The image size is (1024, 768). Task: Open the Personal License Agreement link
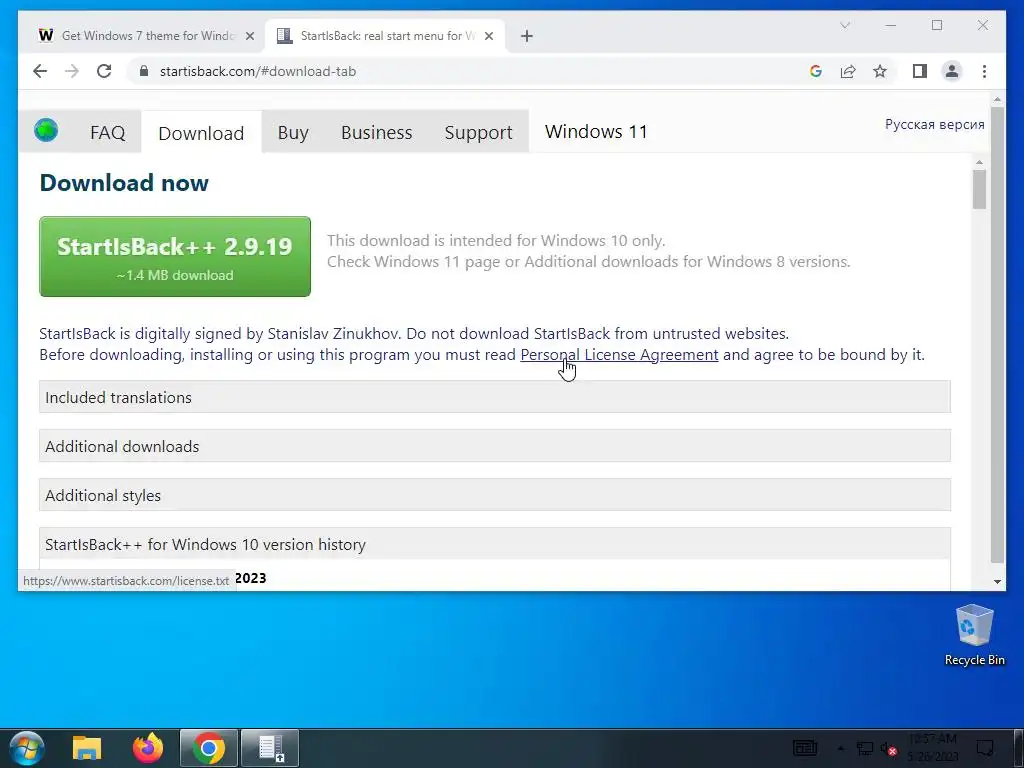coord(619,355)
